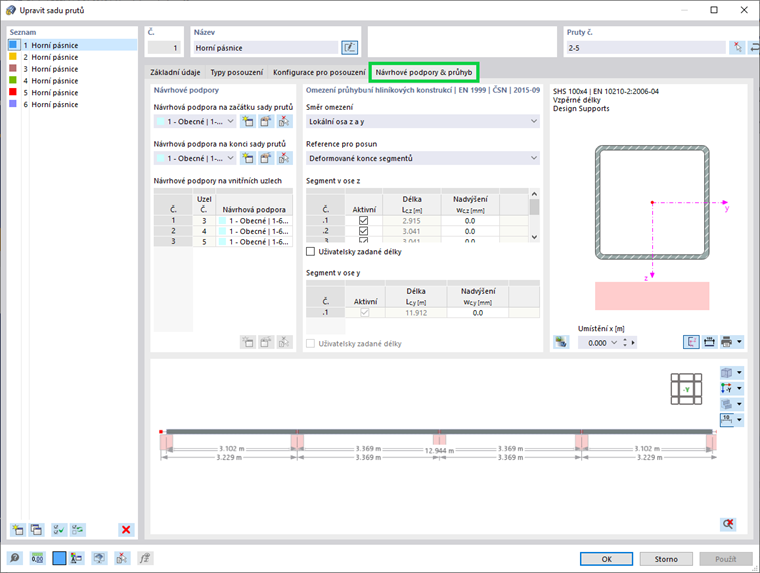
Task: Click invert selection icon below list
Action: click(78, 529)
